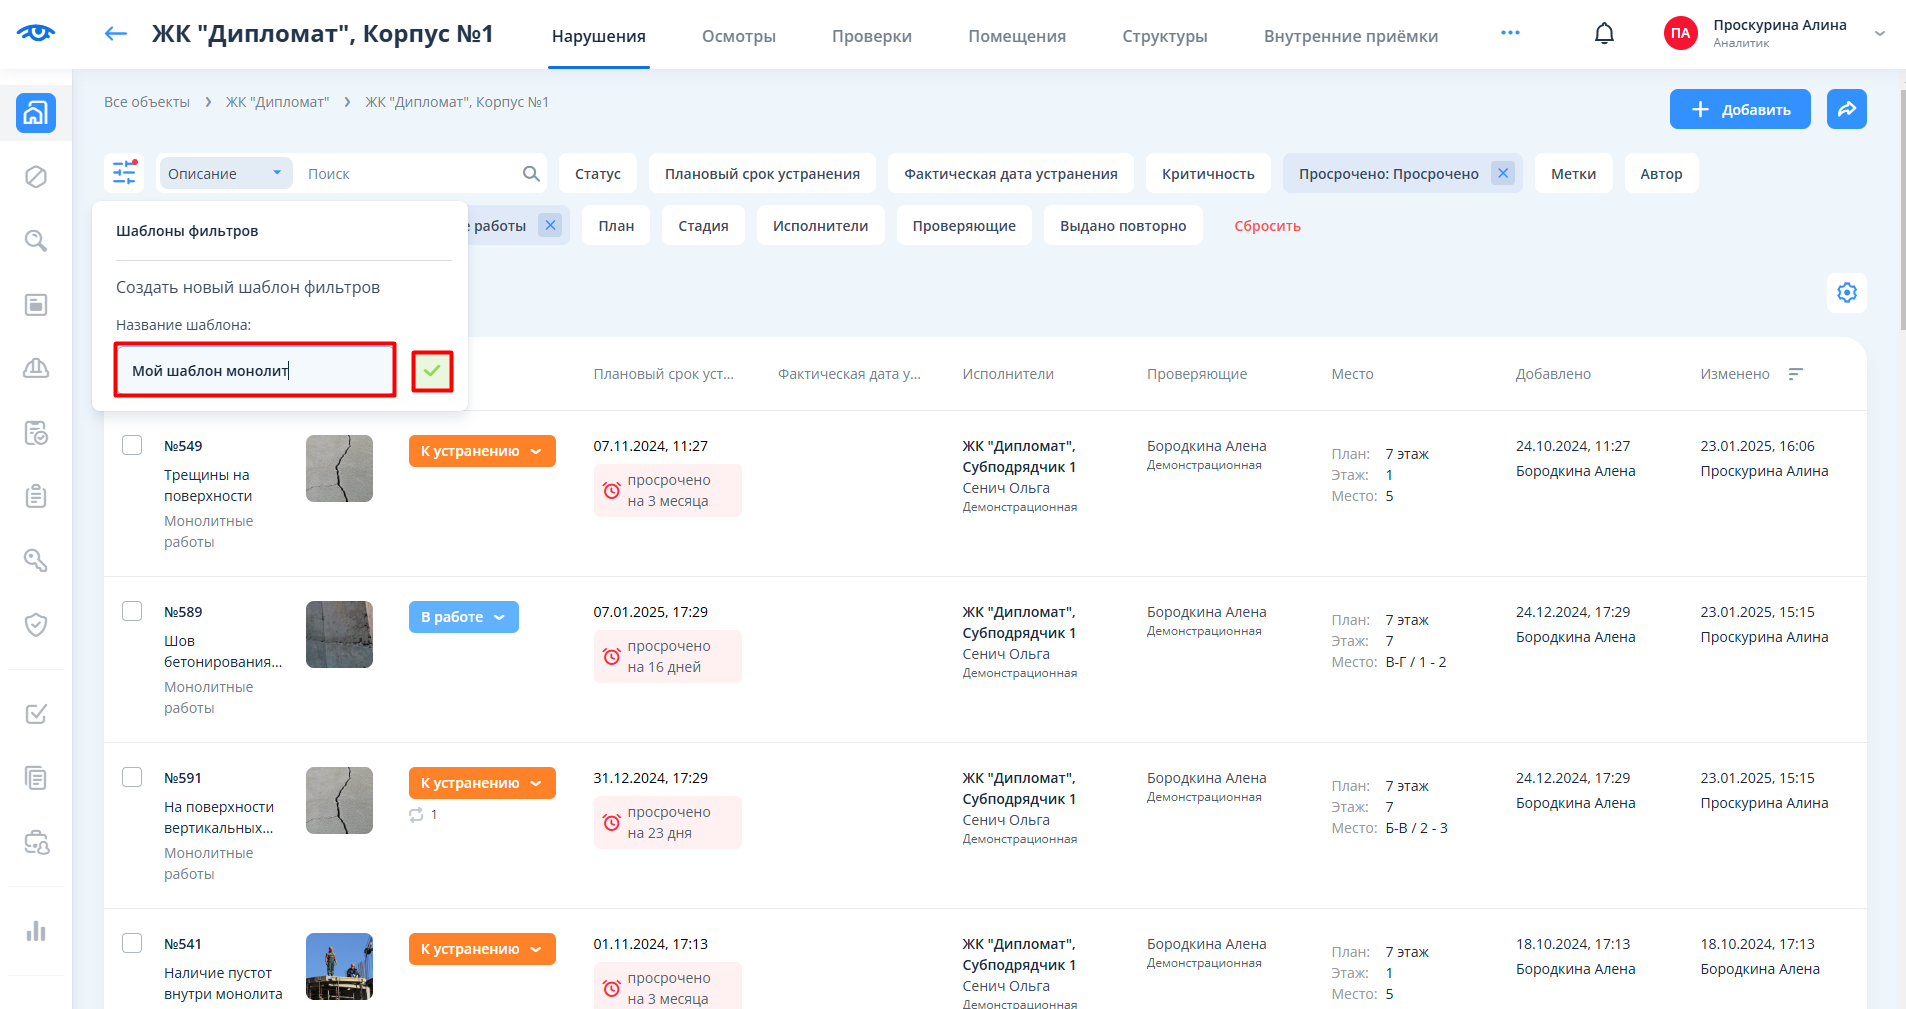Open the 'В работе' status dropdown

click(463, 617)
